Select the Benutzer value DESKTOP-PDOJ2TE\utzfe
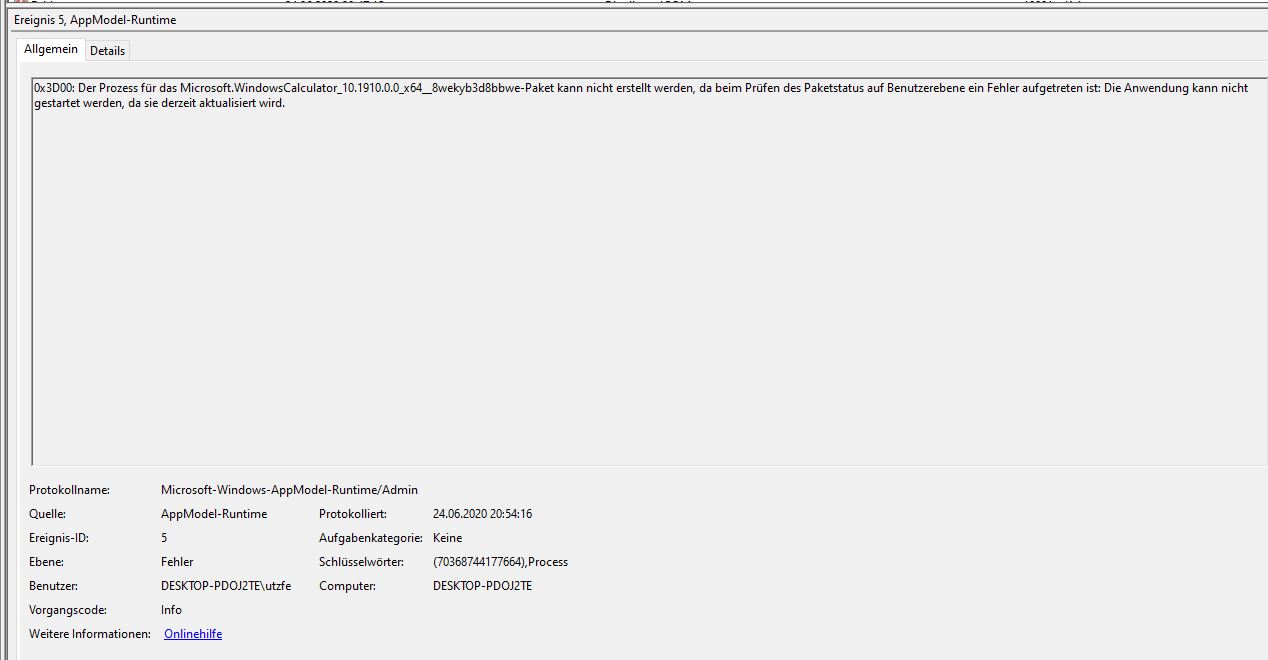 (x=226, y=586)
